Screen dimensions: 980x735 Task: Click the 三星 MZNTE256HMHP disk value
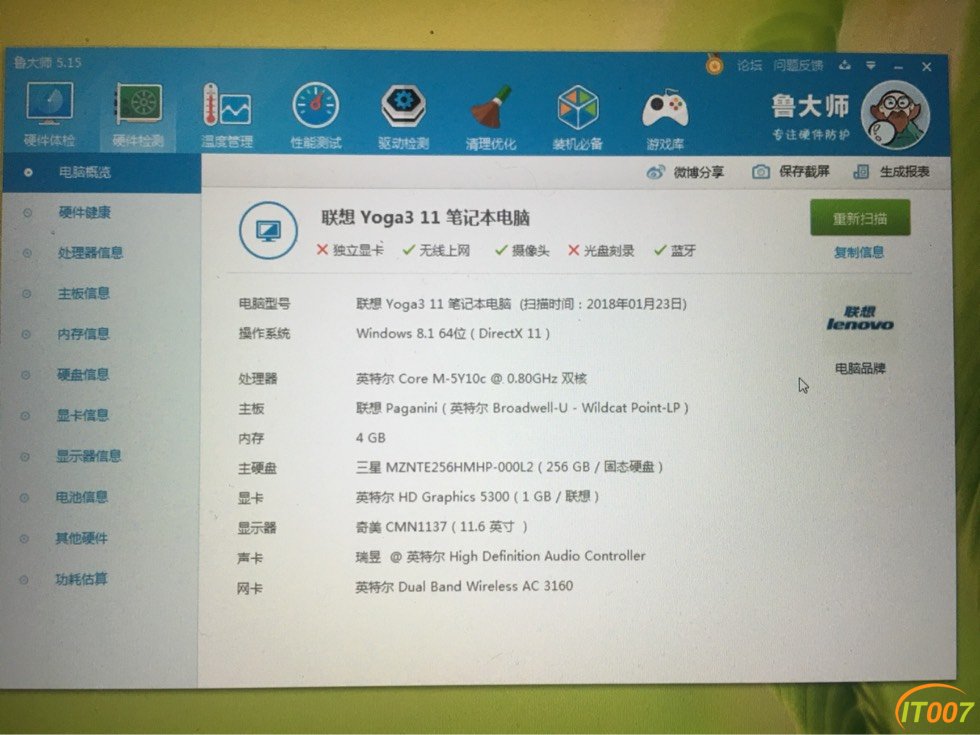coord(509,467)
